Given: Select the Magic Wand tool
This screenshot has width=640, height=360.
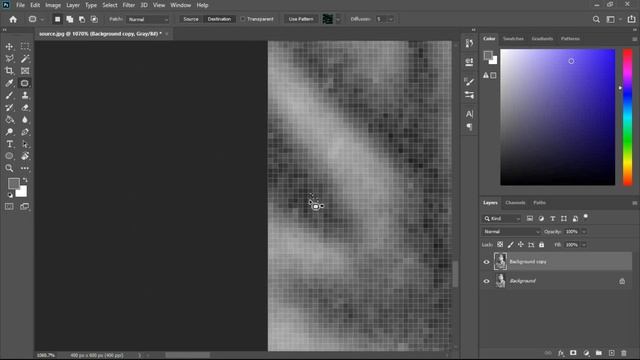Looking at the screenshot, I should coord(25,59).
